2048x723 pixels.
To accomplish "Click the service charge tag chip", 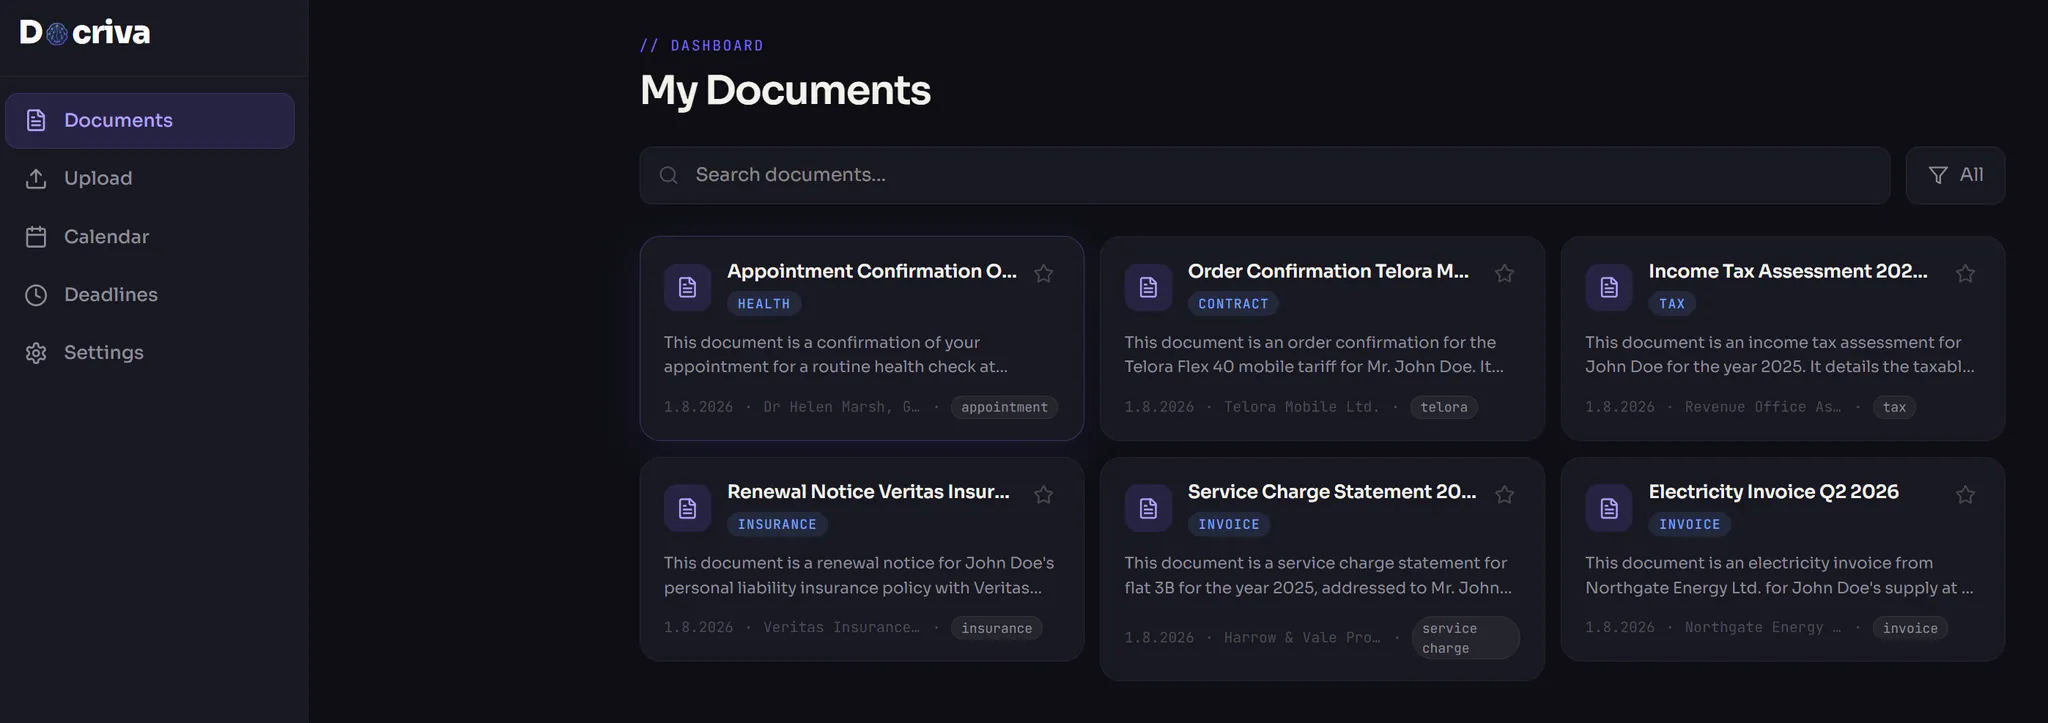I will coord(1465,639).
